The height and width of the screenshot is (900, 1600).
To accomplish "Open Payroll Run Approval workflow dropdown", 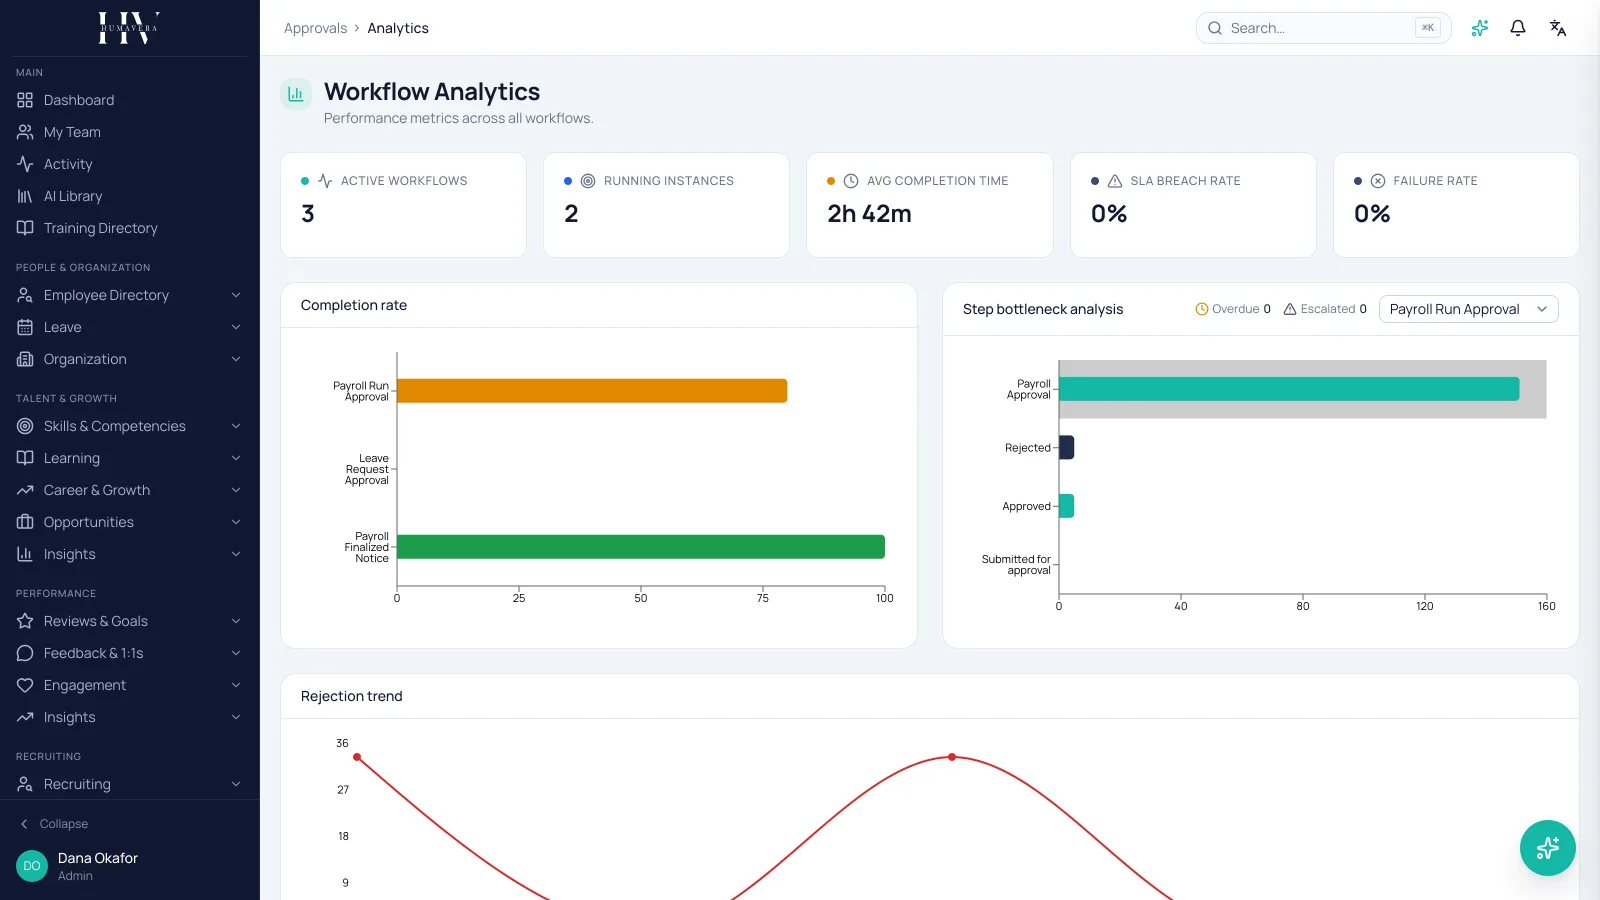I will pyautogui.click(x=1468, y=309).
